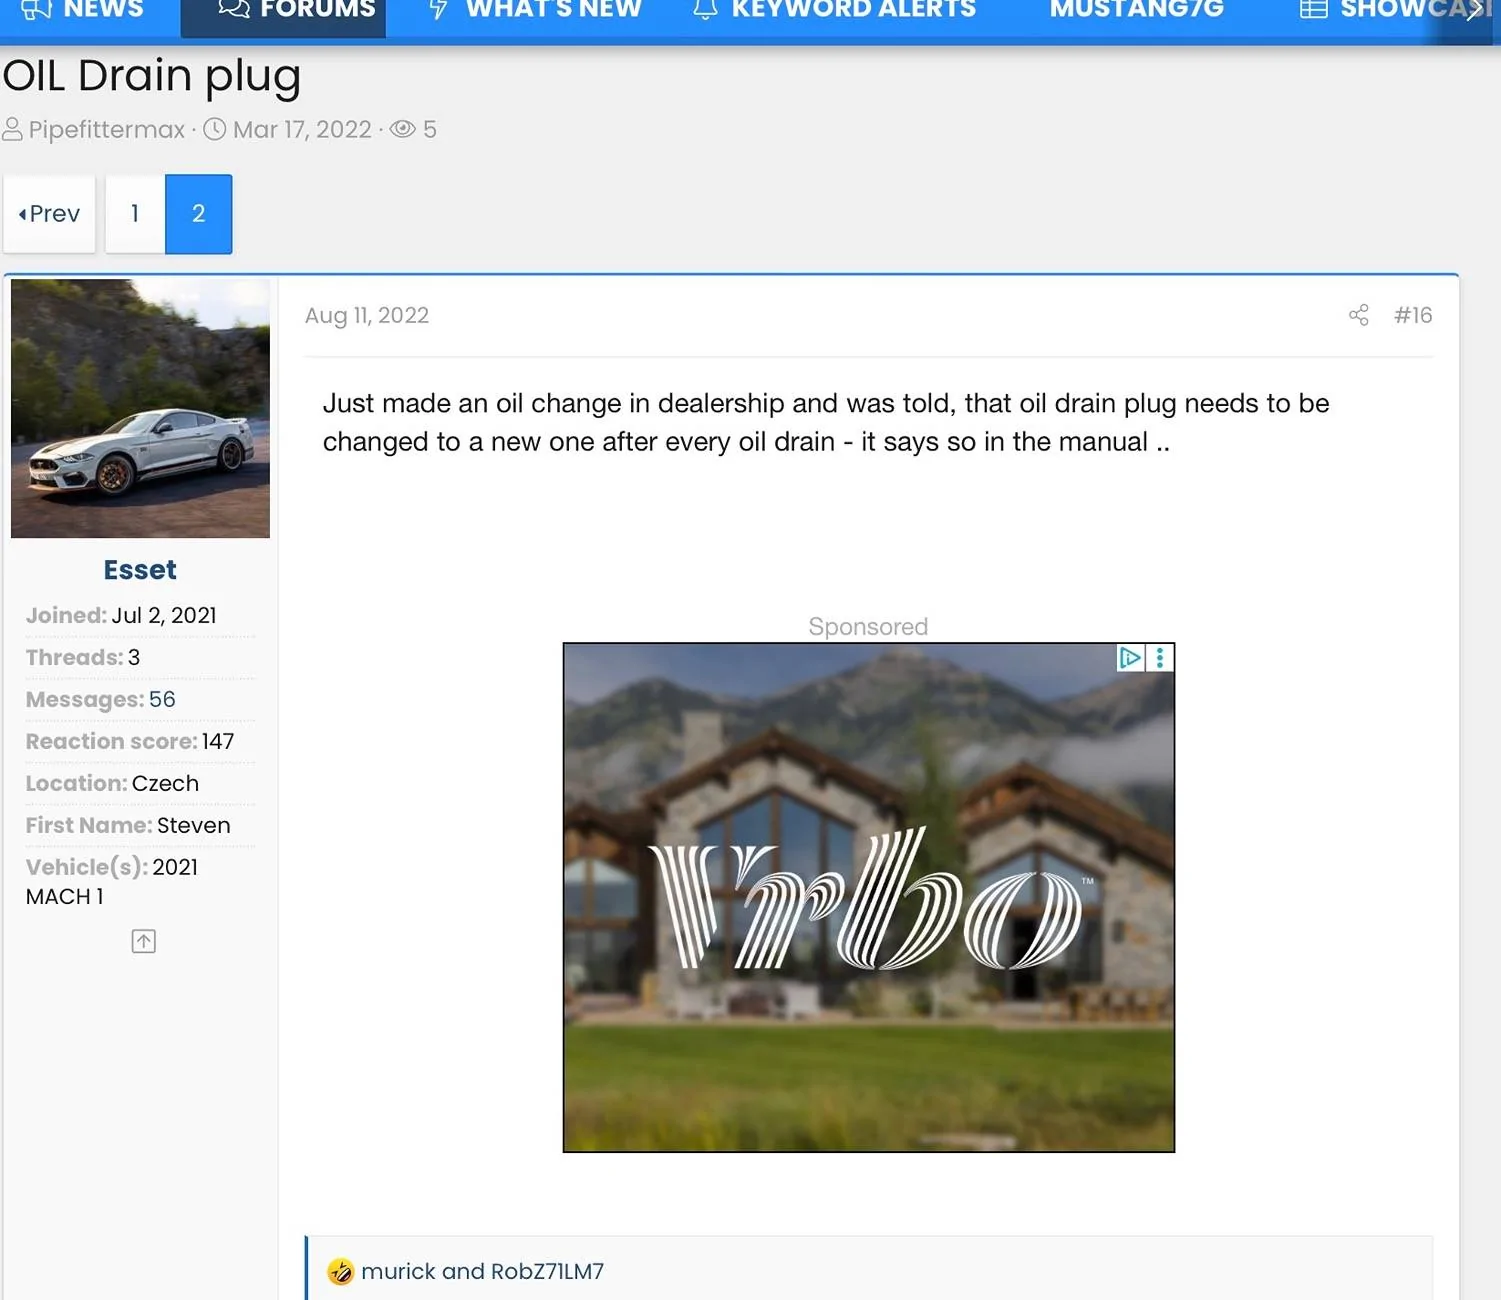1501x1300 pixels.
Task: Open Esset's Mustang avatar image
Action: [x=140, y=408]
